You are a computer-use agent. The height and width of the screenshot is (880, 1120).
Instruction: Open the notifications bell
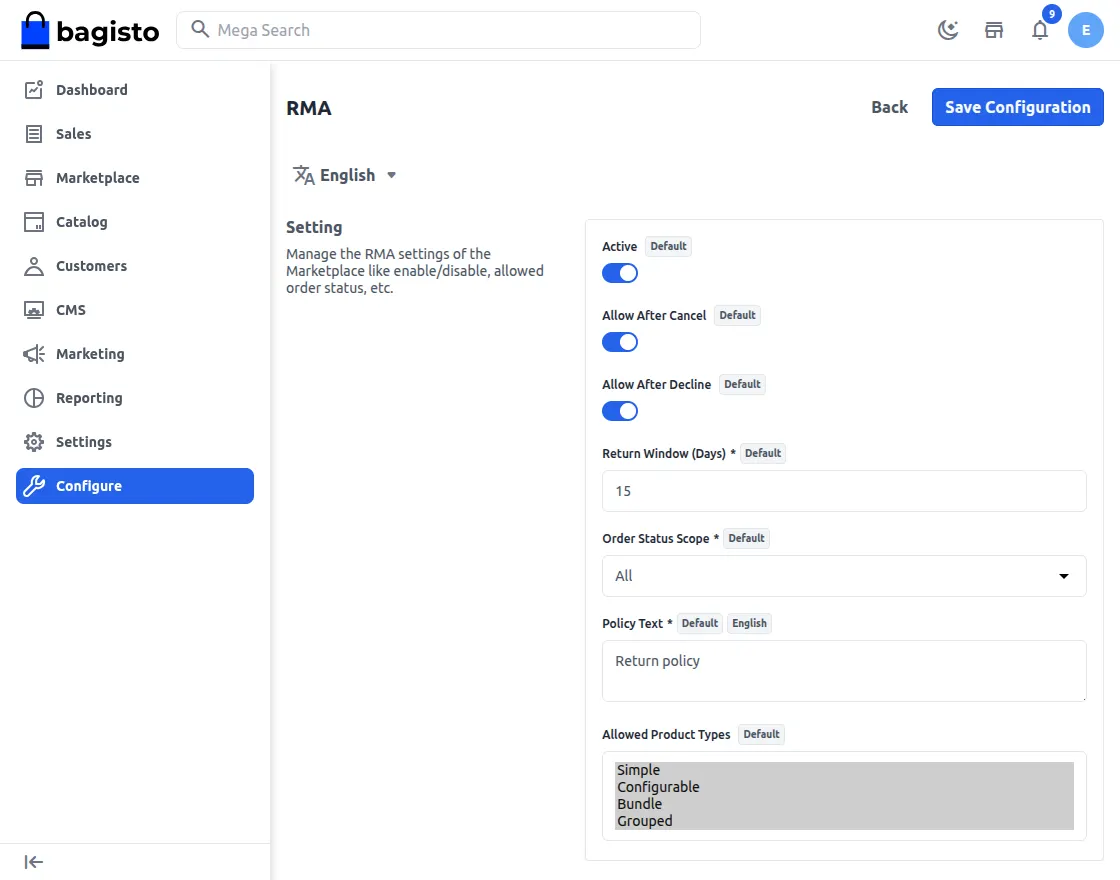click(x=1040, y=30)
